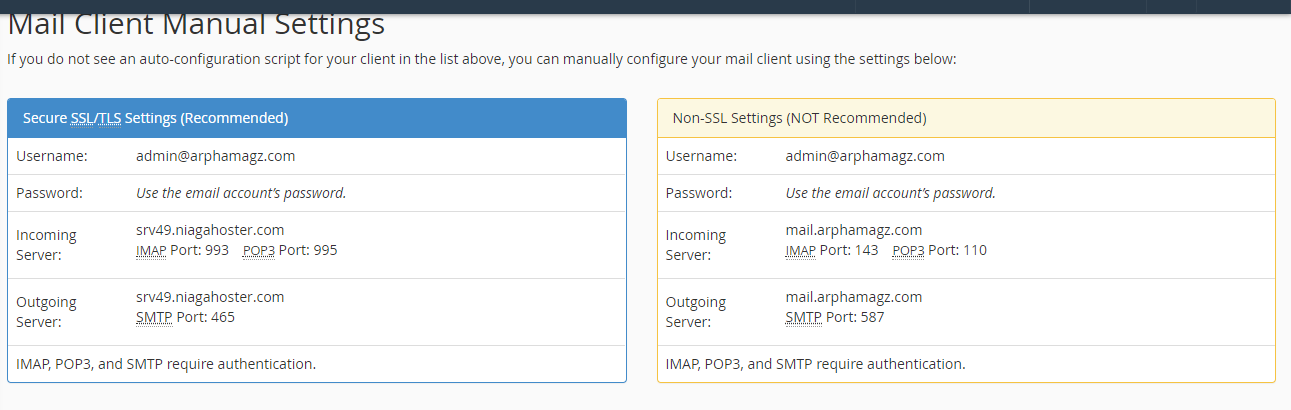Click the POP3 abbreviation beside Port 110

[908, 250]
